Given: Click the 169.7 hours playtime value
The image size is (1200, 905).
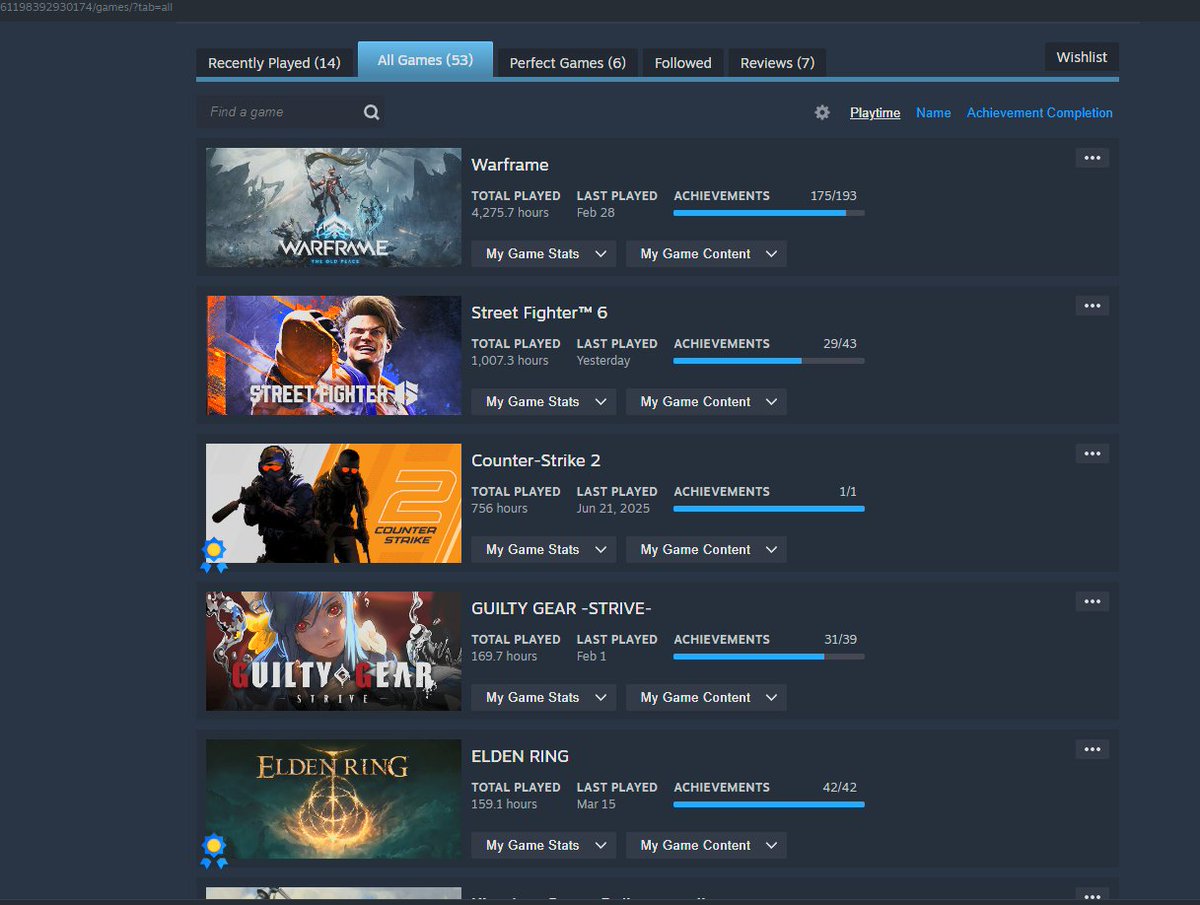Looking at the screenshot, I should [504, 657].
